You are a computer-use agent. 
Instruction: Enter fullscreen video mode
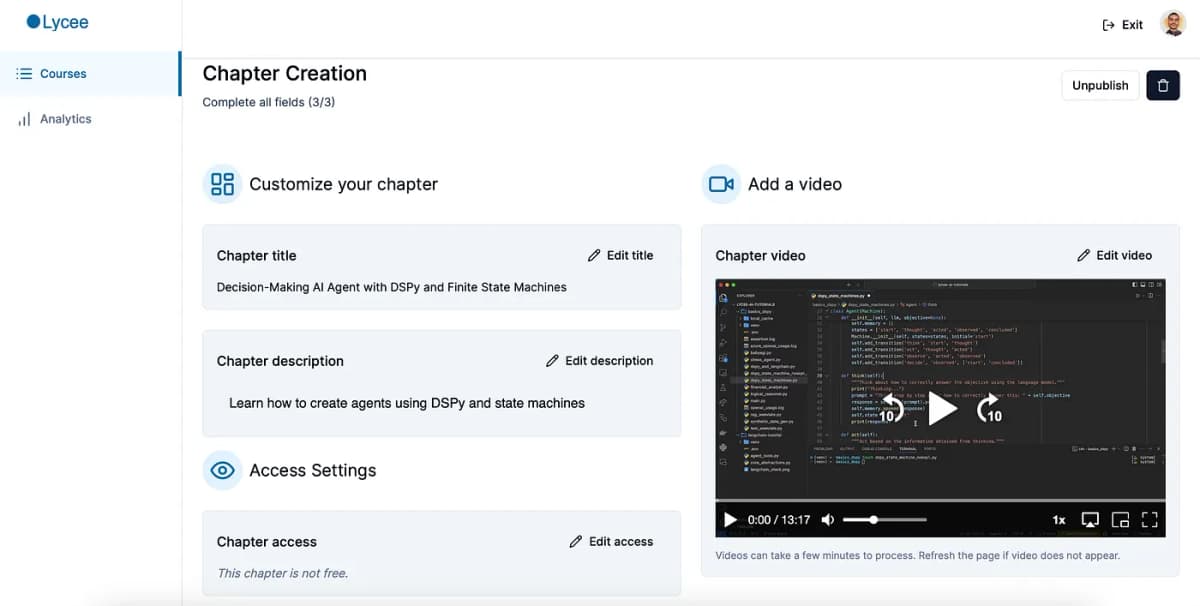[1149, 520]
